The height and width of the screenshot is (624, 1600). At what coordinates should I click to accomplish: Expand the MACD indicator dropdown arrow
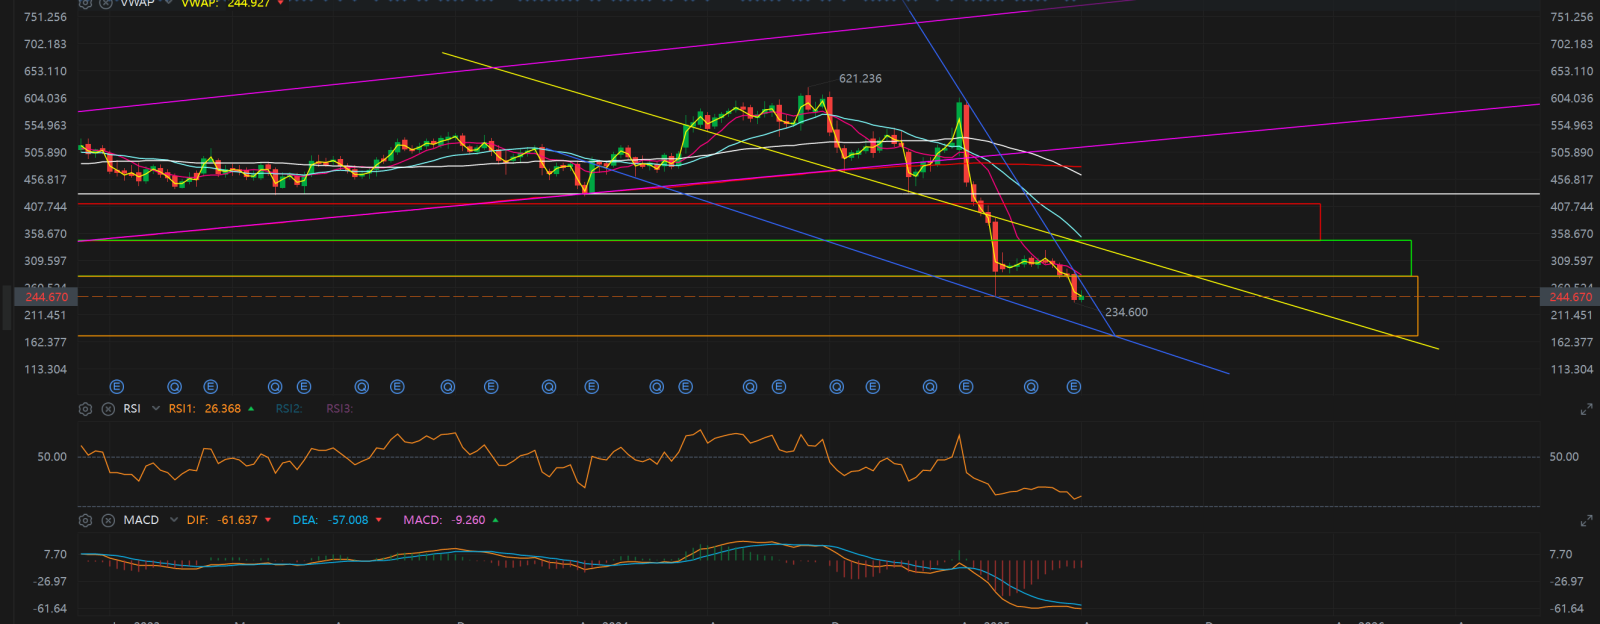coord(174,520)
